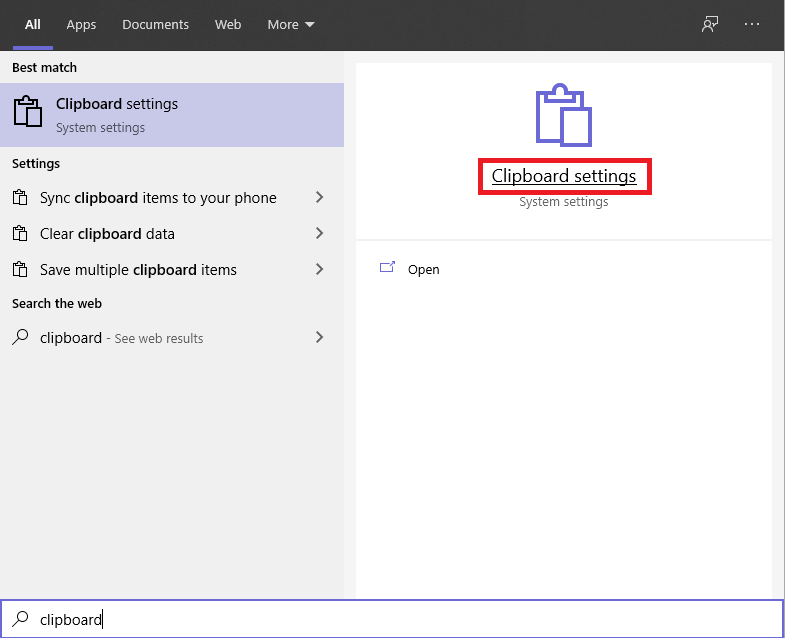Image resolution: width=785 pixels, height=638 pixels.
Task: Click the clipboard icon beside Clear clipboard data
Action: pyautogui.click(x=20, y=233)
